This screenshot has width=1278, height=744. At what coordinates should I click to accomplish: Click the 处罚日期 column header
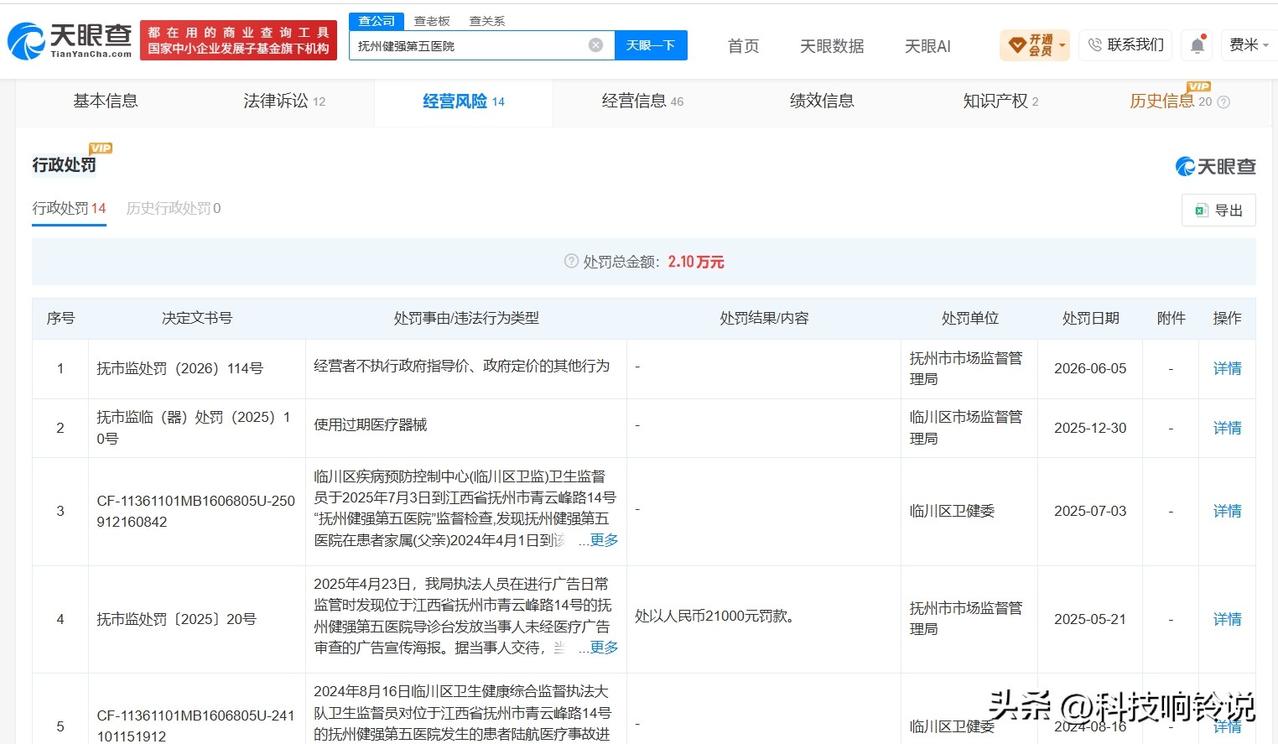(1090, 318)
